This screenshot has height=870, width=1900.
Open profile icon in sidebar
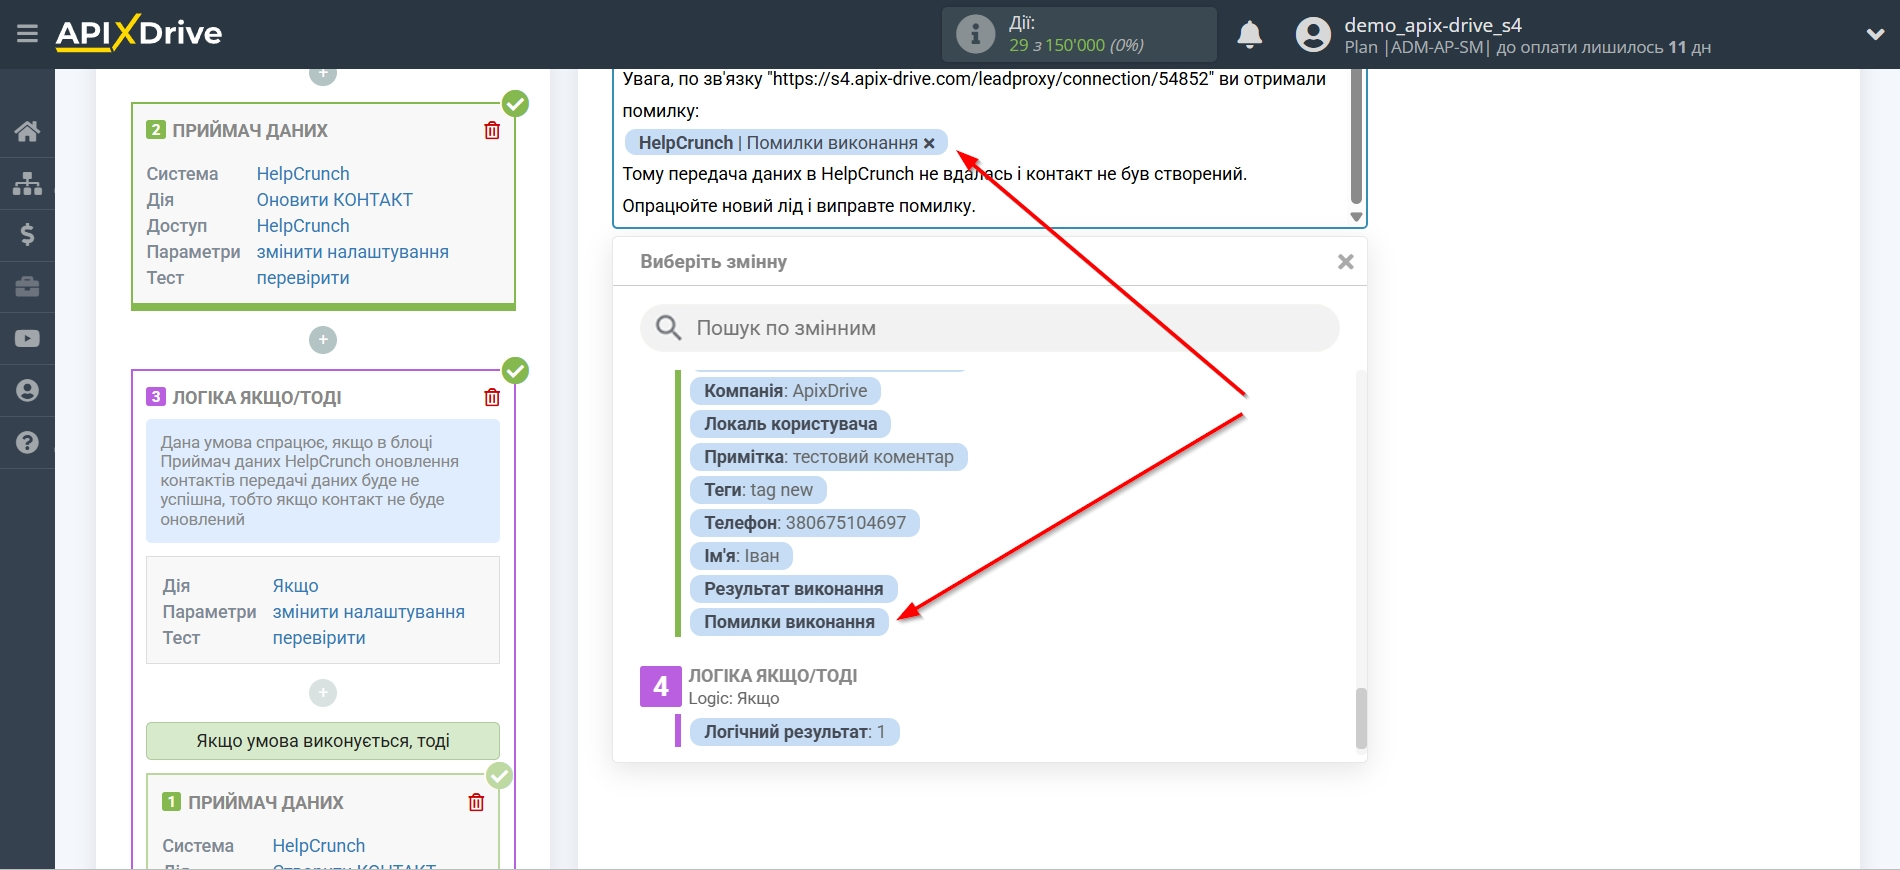click(27, 391)
